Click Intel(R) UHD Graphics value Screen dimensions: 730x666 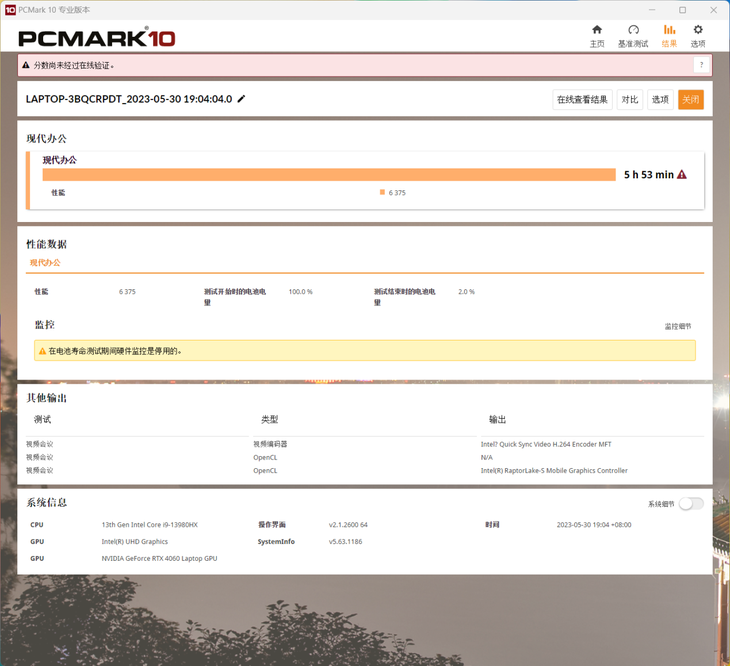point(135,542)
